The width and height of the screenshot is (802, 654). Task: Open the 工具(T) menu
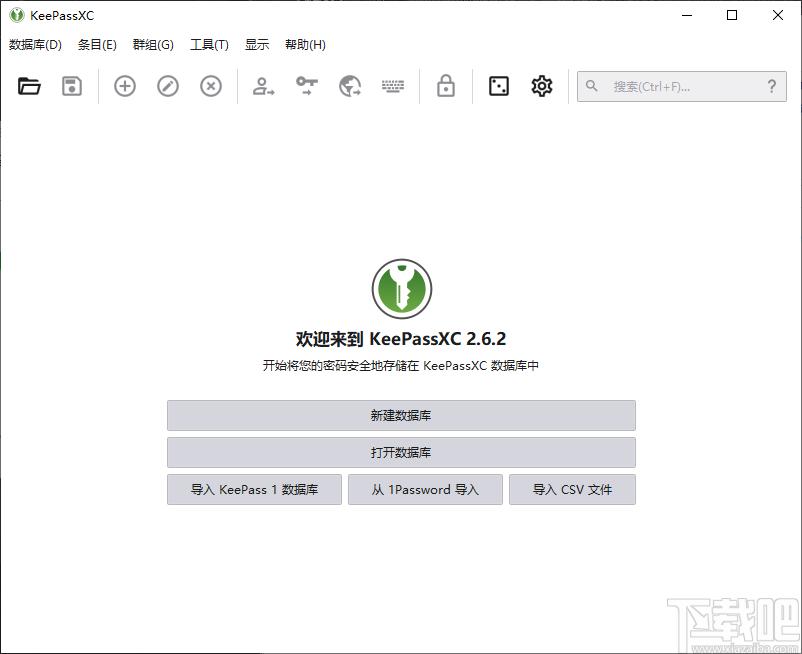pyautogui.click(x=209, y=45)
